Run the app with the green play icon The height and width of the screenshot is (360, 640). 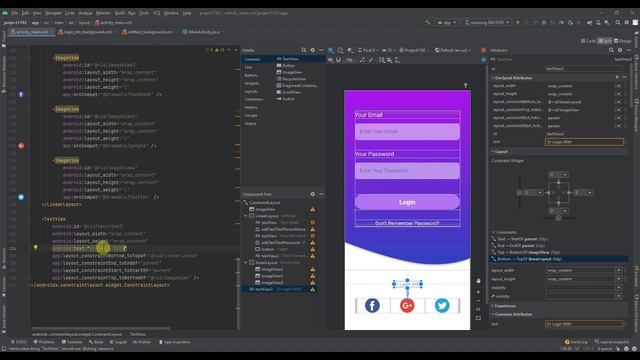point(518,22)
